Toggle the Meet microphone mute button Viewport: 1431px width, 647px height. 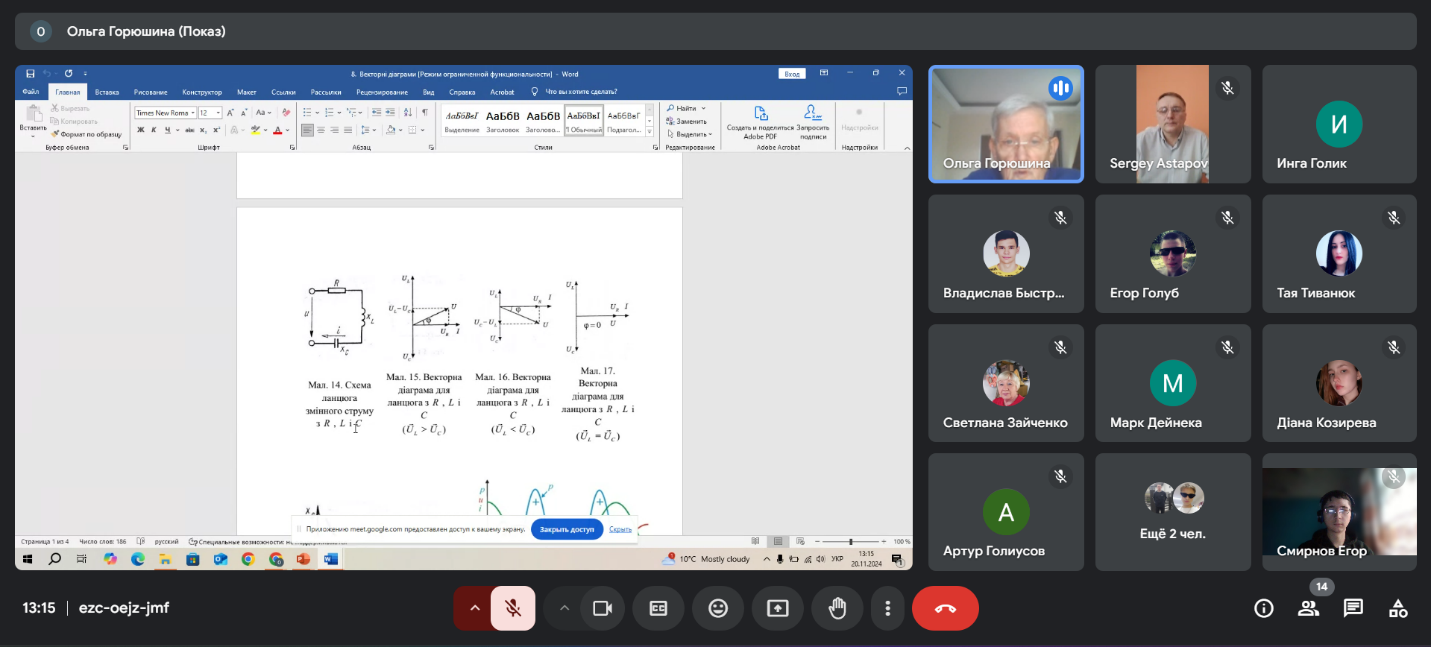tap(512, 608)
